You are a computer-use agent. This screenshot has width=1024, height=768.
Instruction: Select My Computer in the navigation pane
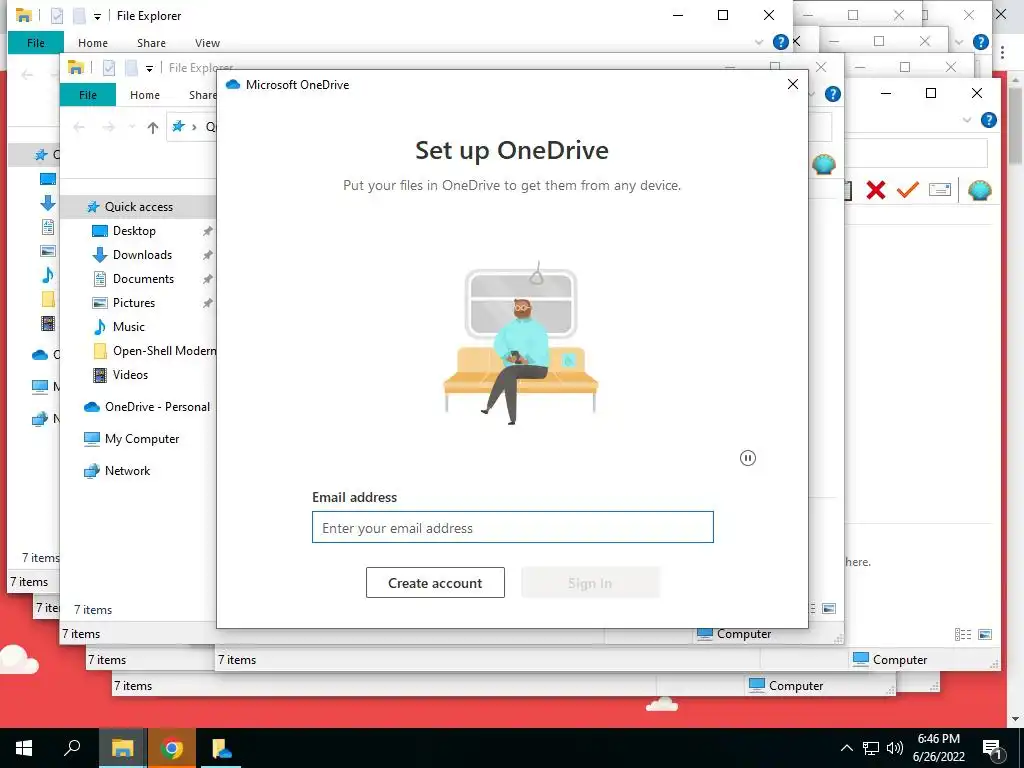(x=142, y=439)
